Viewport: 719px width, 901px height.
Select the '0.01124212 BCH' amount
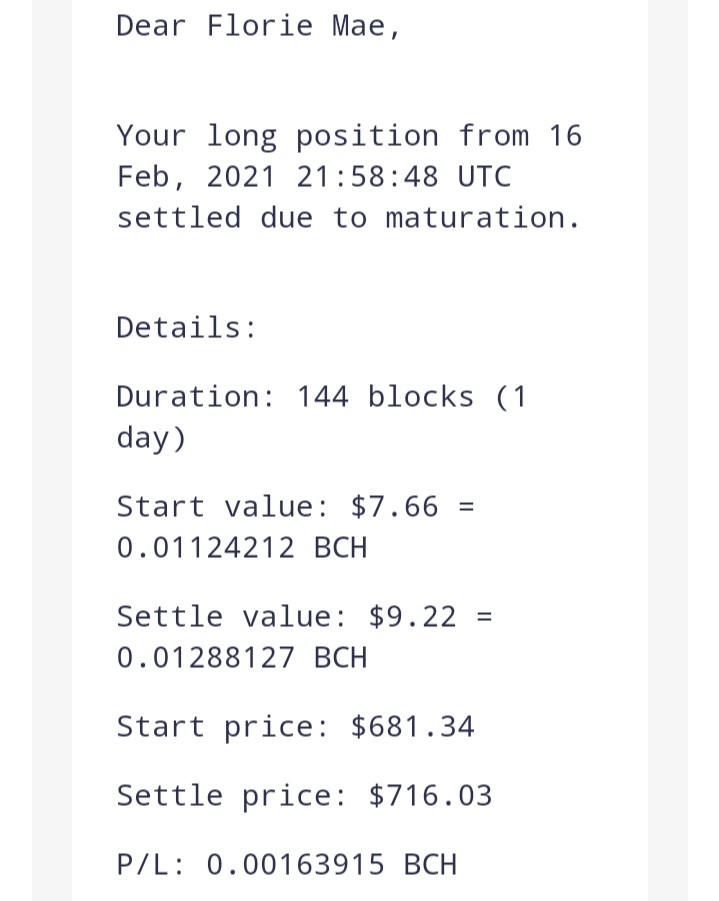coord(241,547)
